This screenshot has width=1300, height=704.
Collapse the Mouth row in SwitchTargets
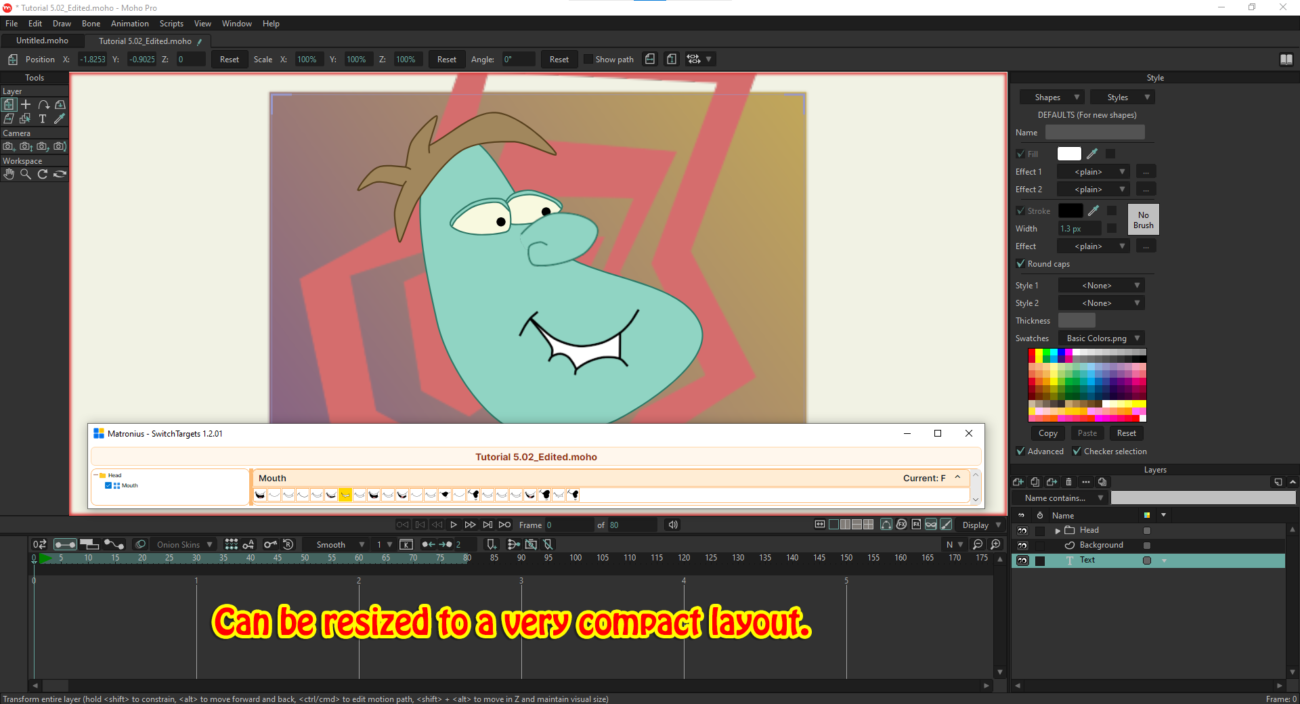click(x=957, y=478)
